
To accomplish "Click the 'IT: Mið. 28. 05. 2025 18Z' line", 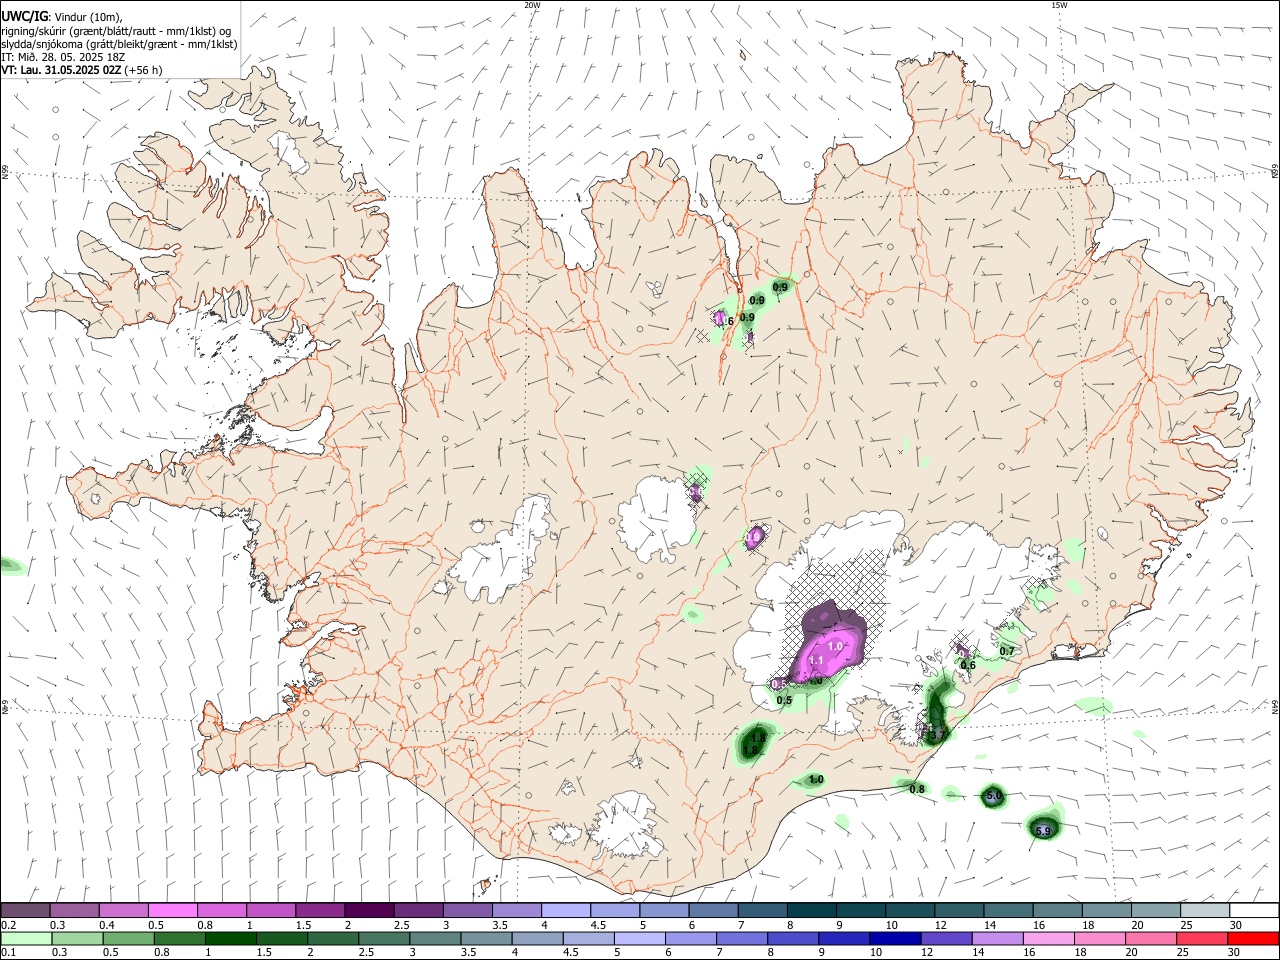I will point(62,57).
